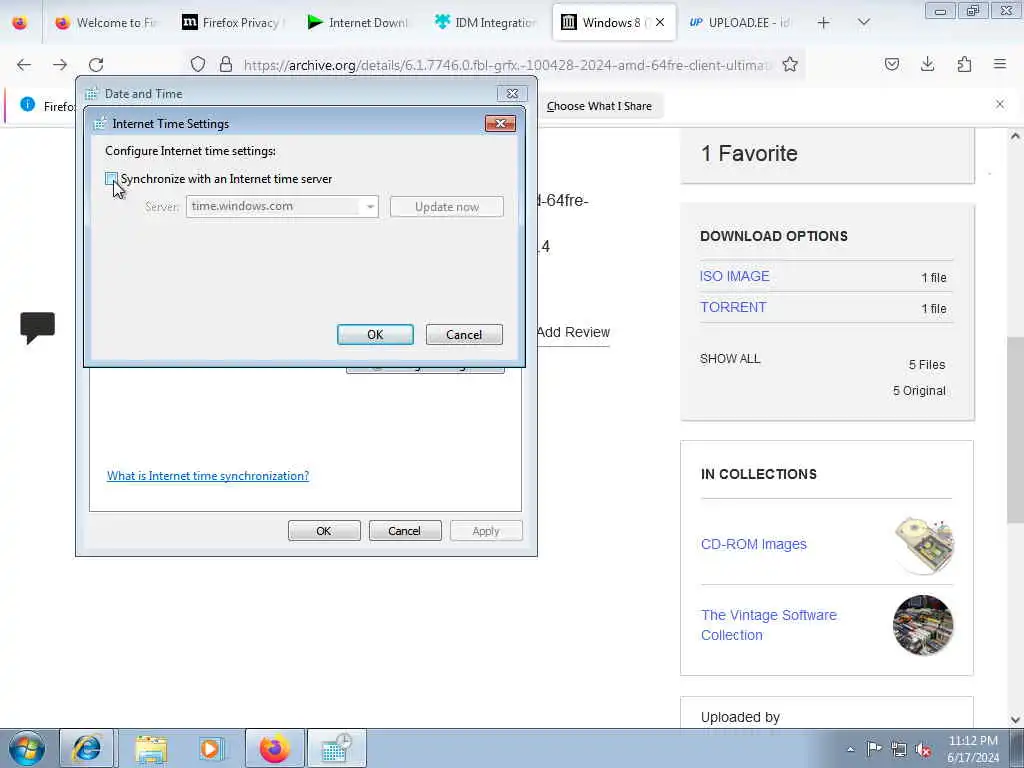This screenshot has height=768, width=1024.
Task: Click the page vertical scrollbar thumb
Action: point(1015,430)
